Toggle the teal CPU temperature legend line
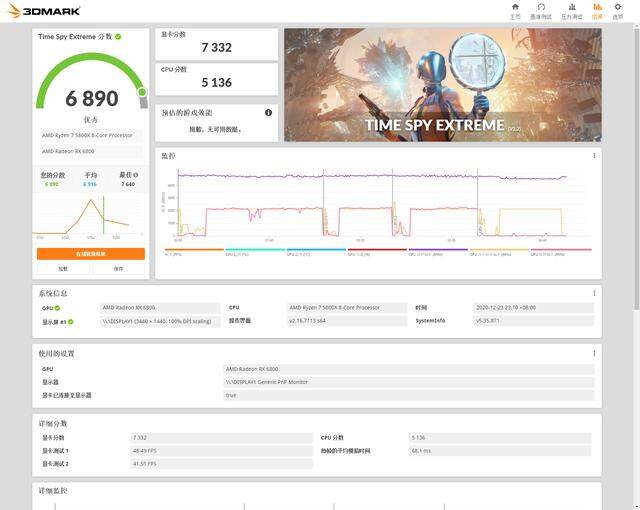The height and width of the screenshot is (510, 640). coord(255,252)
